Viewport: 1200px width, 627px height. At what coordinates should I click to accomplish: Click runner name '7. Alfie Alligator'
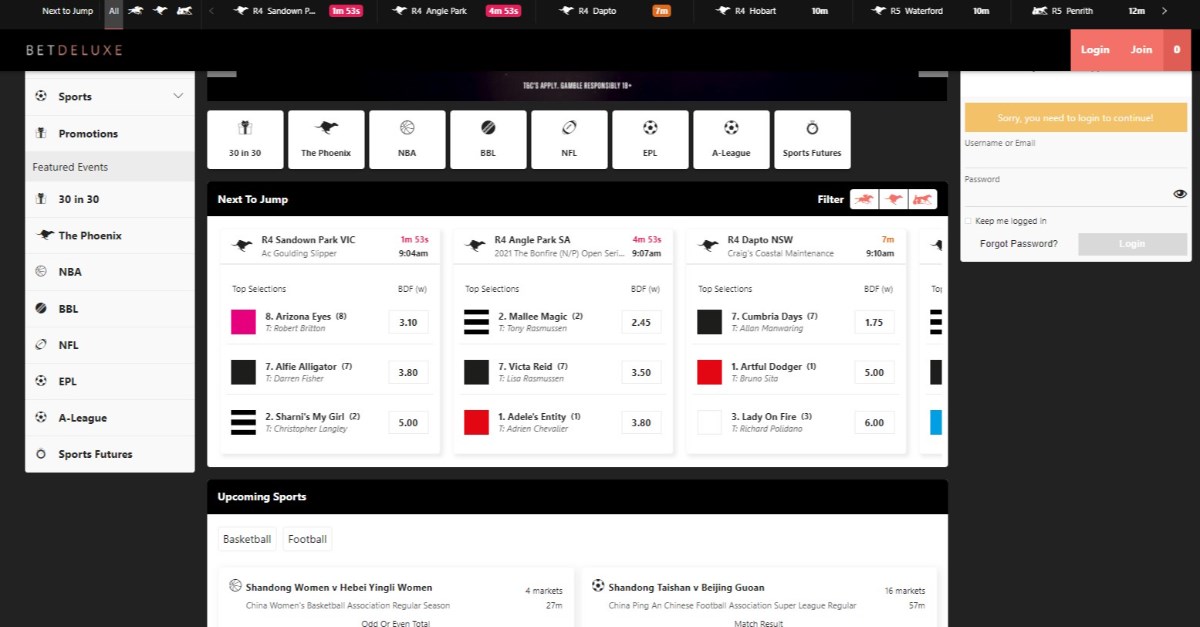(x=301, y=367)
